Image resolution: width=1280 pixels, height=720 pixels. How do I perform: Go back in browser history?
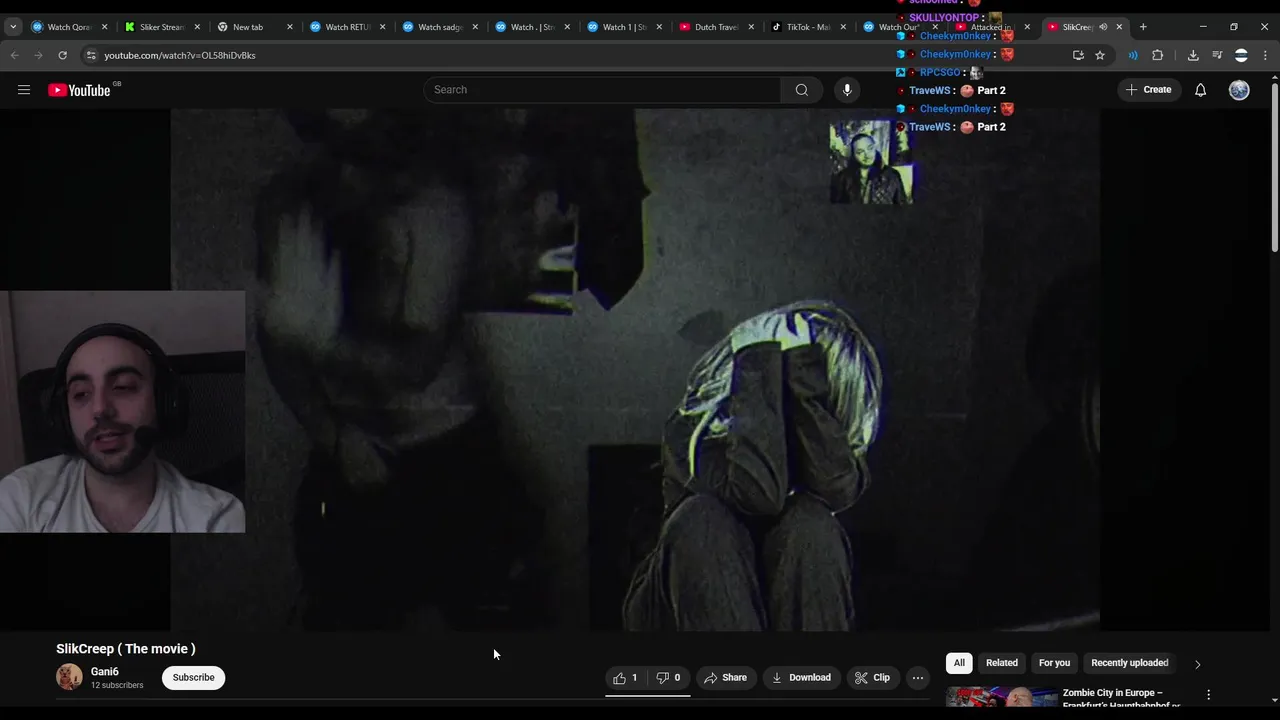[15, 55]
